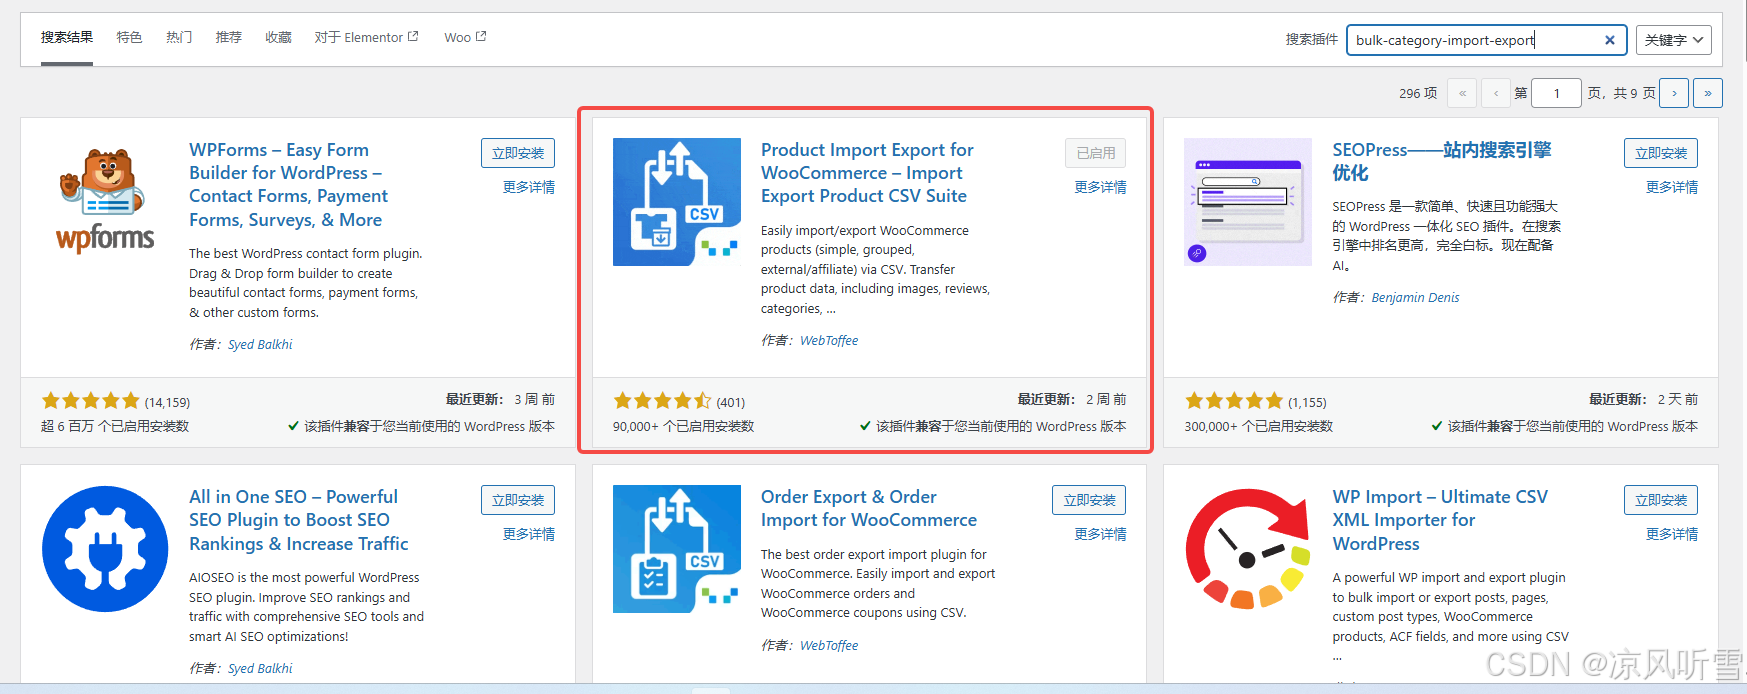Open the SEOPress plugin thumbnail
The width and height of the screenshot is (1747, 694).
[x=1248, y=202]
